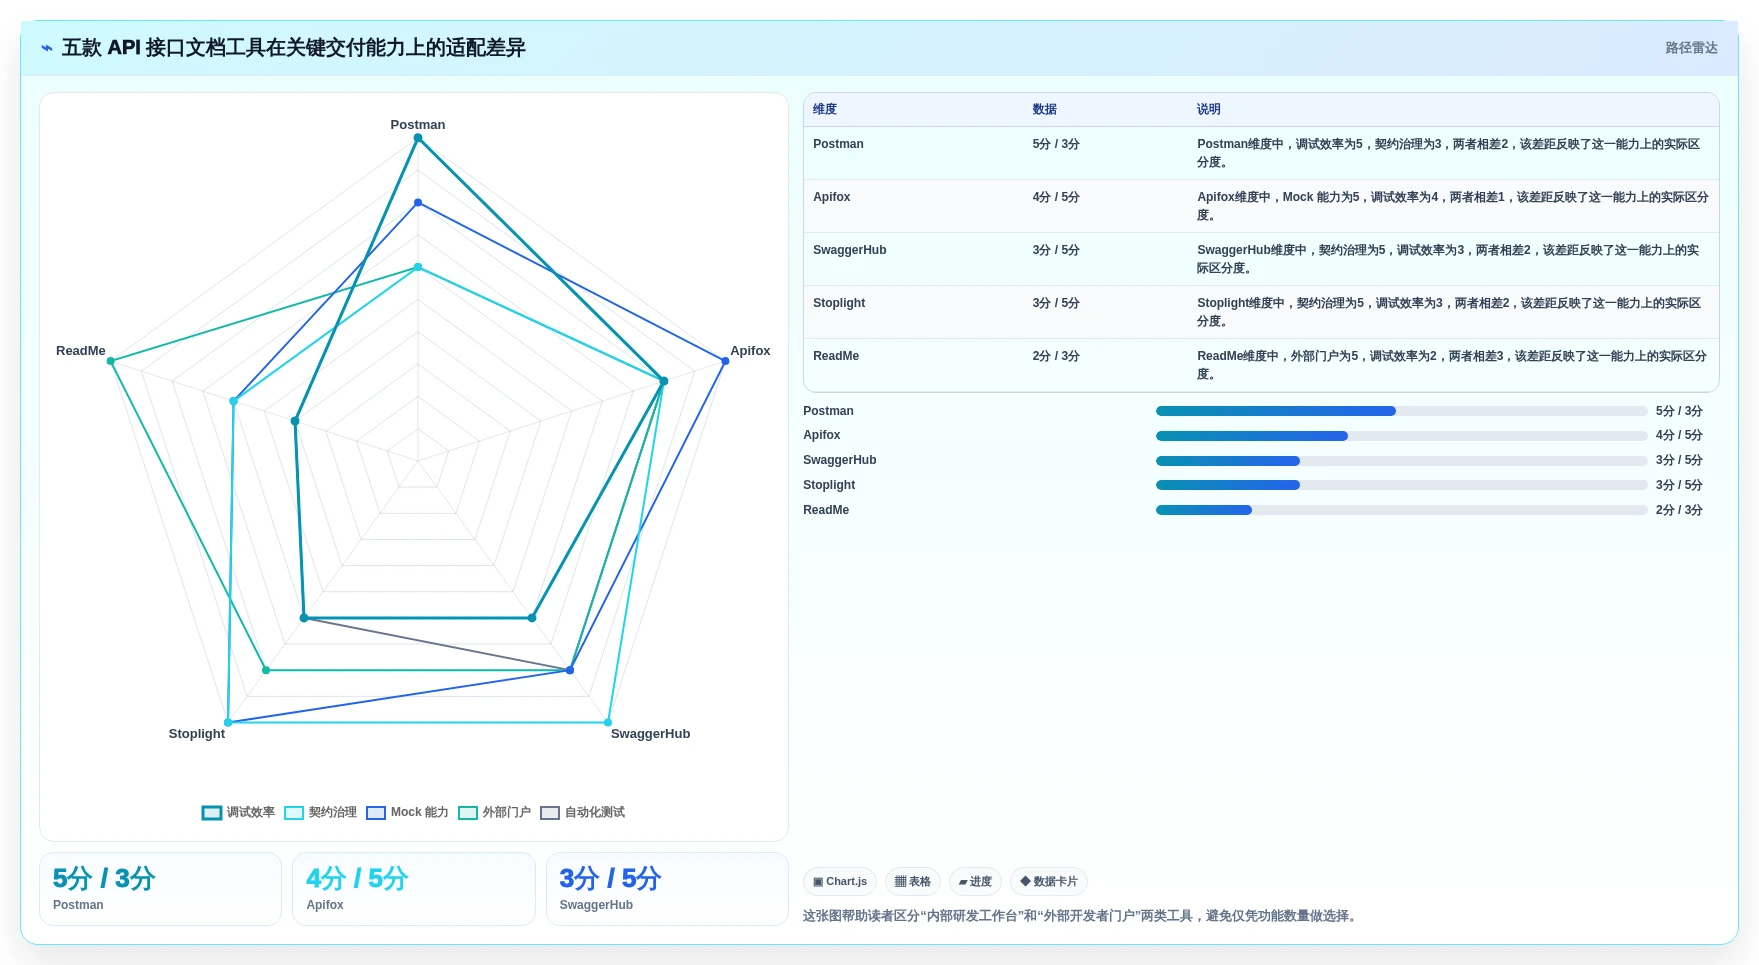Click the Stoplight axis label on the radar
1759x965 pixels.
tap(197, 734)
